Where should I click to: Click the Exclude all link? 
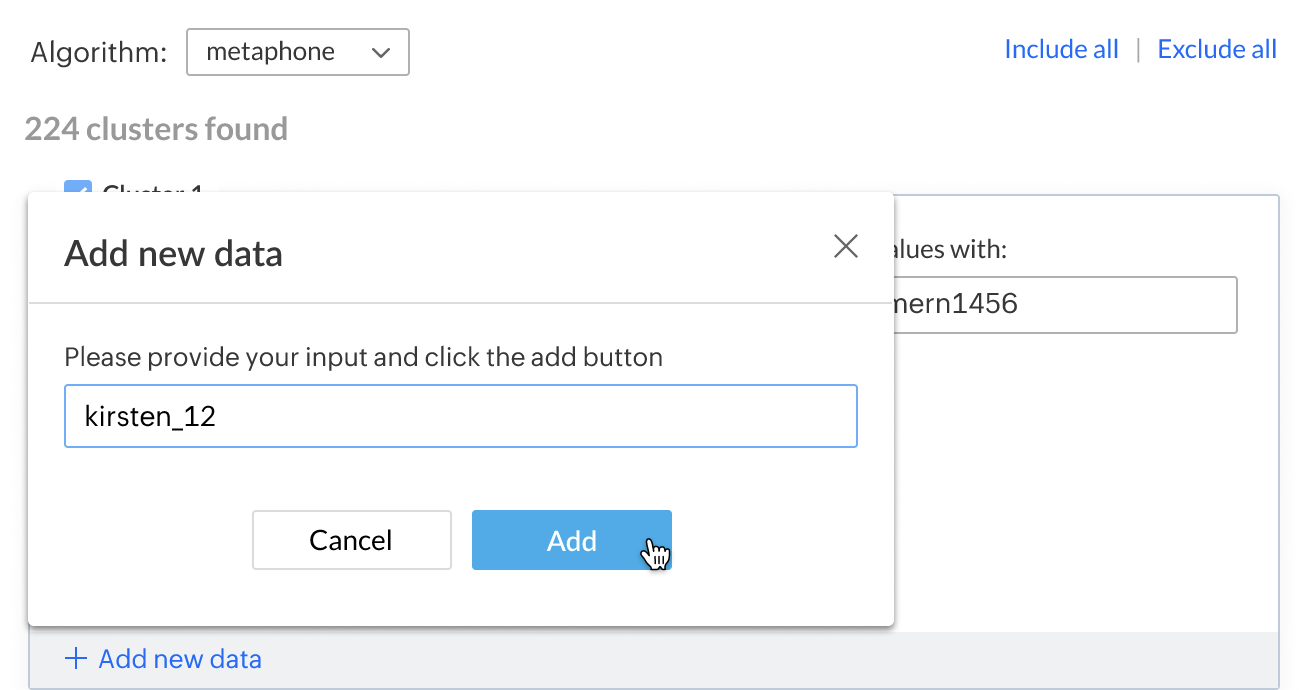tap(1217, 50)
